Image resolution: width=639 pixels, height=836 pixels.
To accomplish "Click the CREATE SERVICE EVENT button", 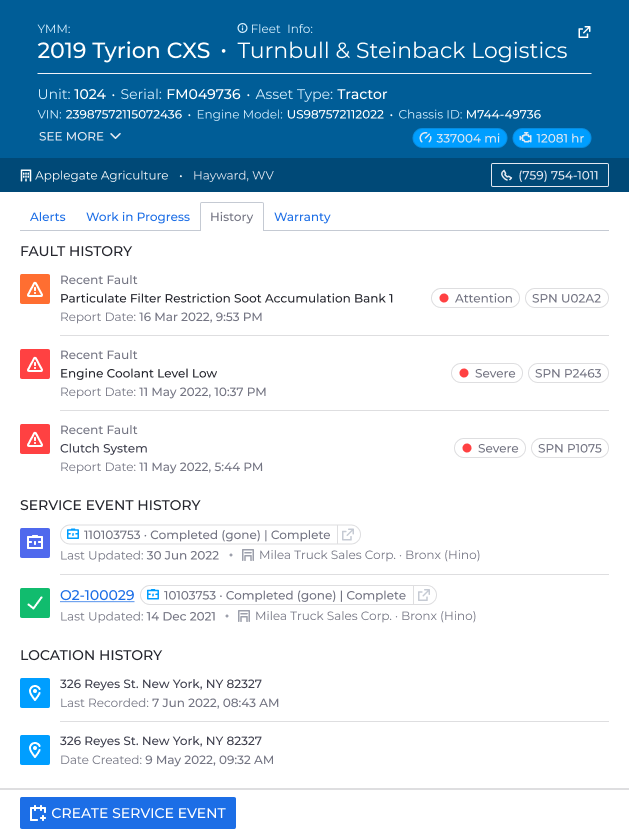I will click(128, 813).
